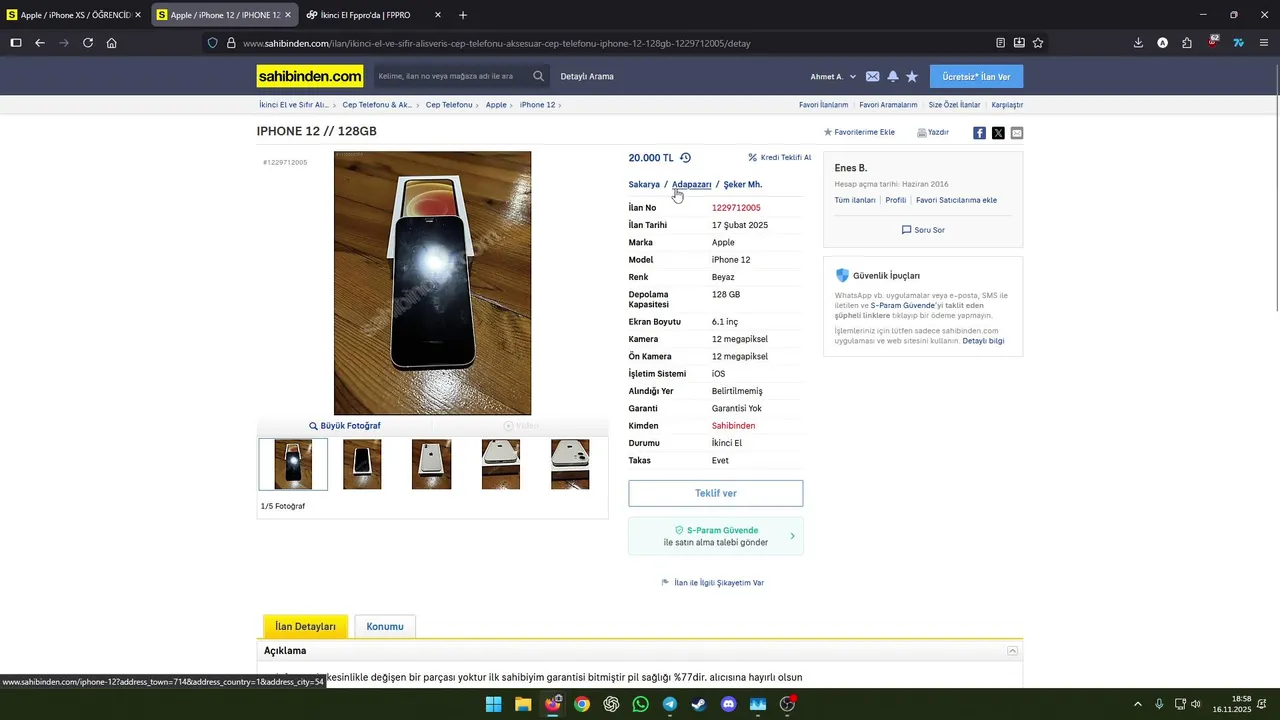The width and height of the screenshot is (1280, 720).
Task: Select the fourth photo thumbnail
Action: click(x=500, y=464)
